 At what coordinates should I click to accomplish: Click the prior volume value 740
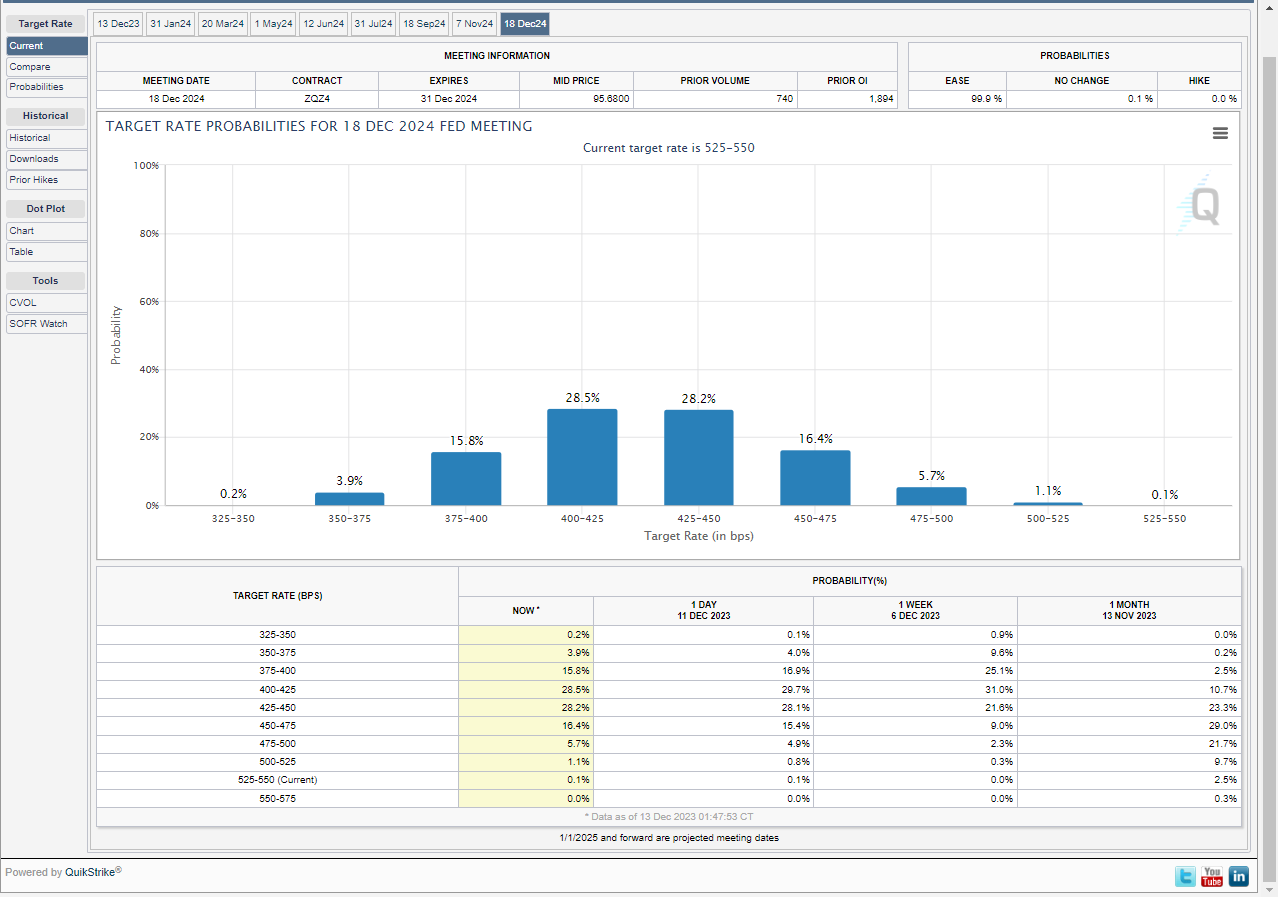tap(784, 99)
